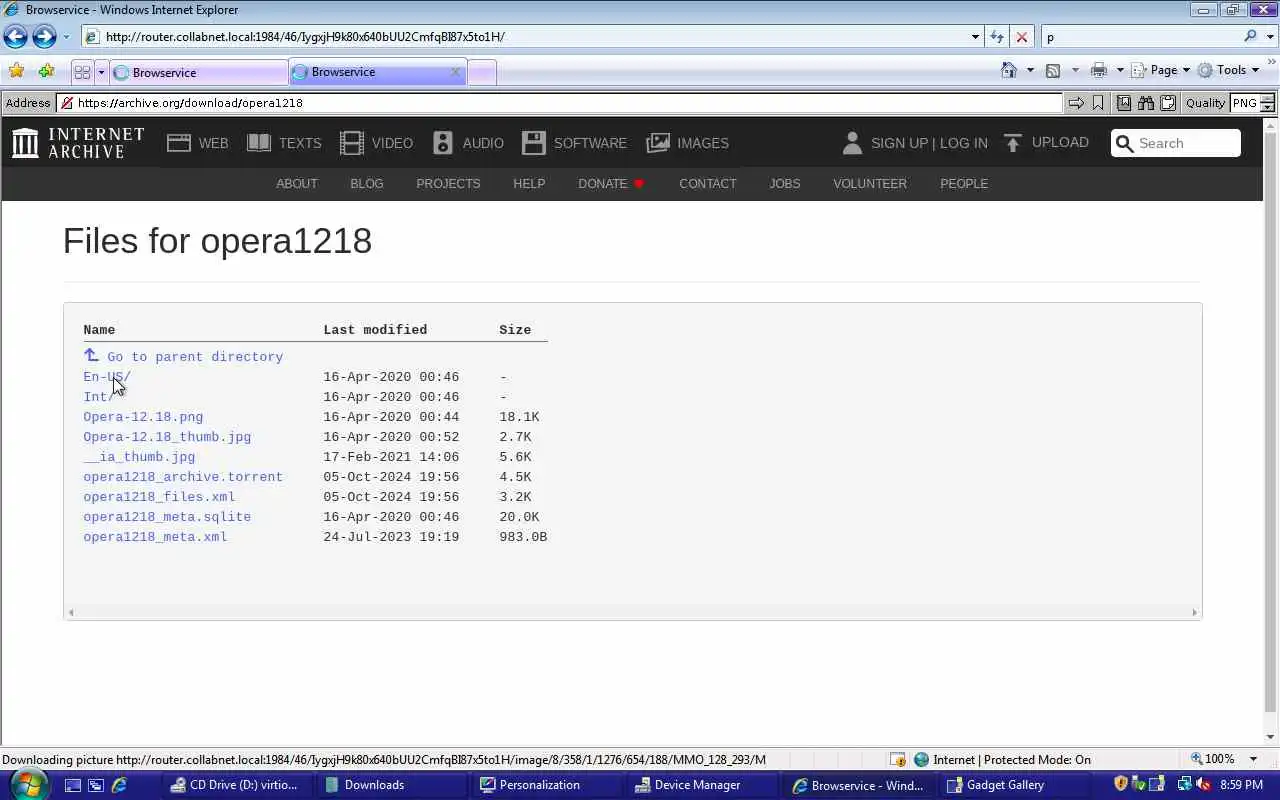Click the IE Forward arrow button

click(x=44, y=37)
